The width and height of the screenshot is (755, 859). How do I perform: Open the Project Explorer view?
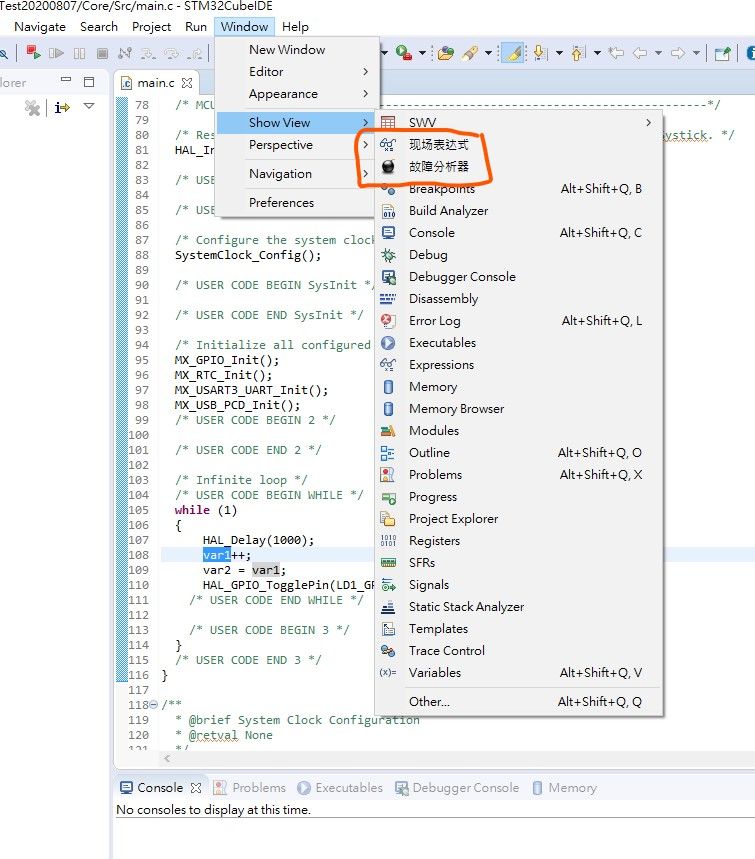[518, 519]
